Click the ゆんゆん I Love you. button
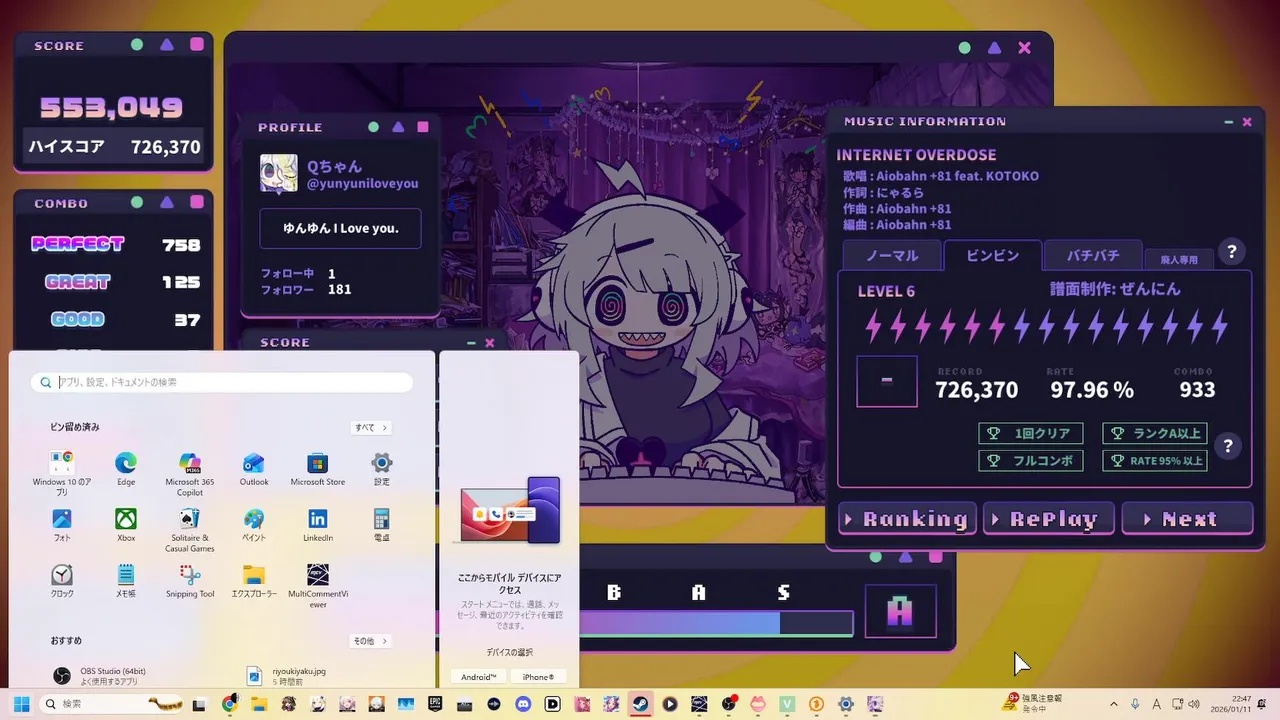This screenshot has height=720, width=1280. [x=340, y=228]
